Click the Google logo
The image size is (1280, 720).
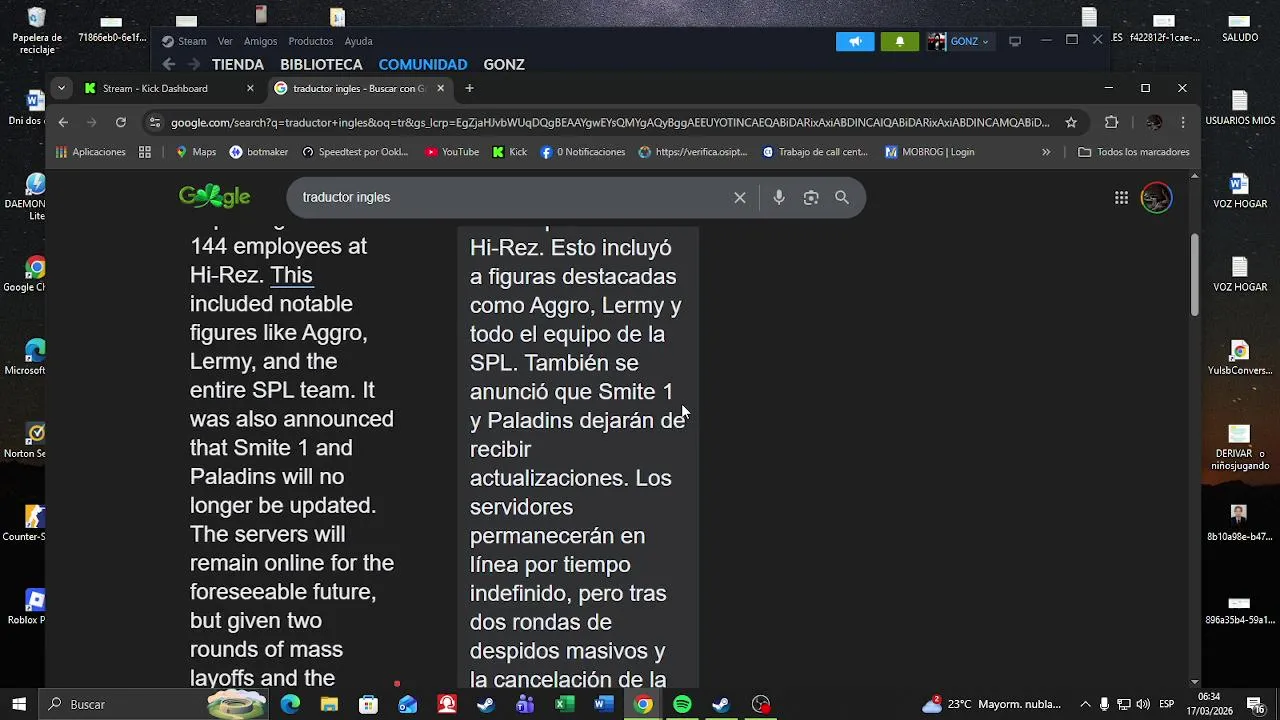pyautogui.click(x=214, y=197)
